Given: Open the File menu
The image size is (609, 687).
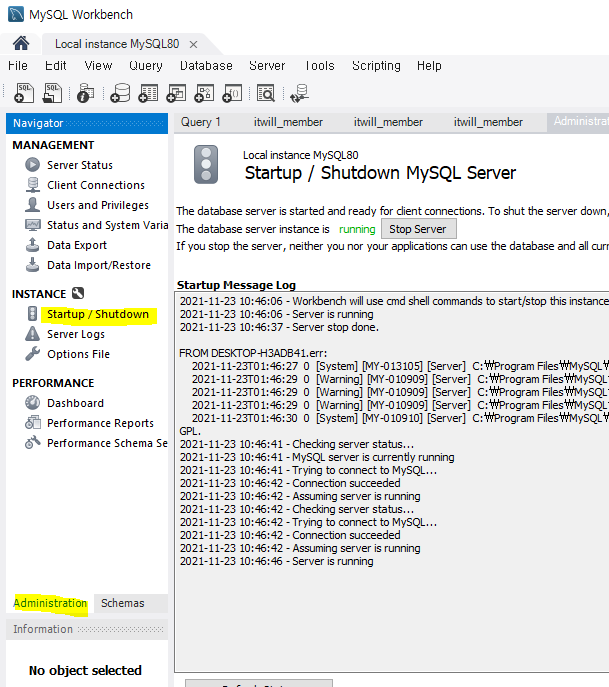Looking at the screenshot, I should click(x=18, y=66).
